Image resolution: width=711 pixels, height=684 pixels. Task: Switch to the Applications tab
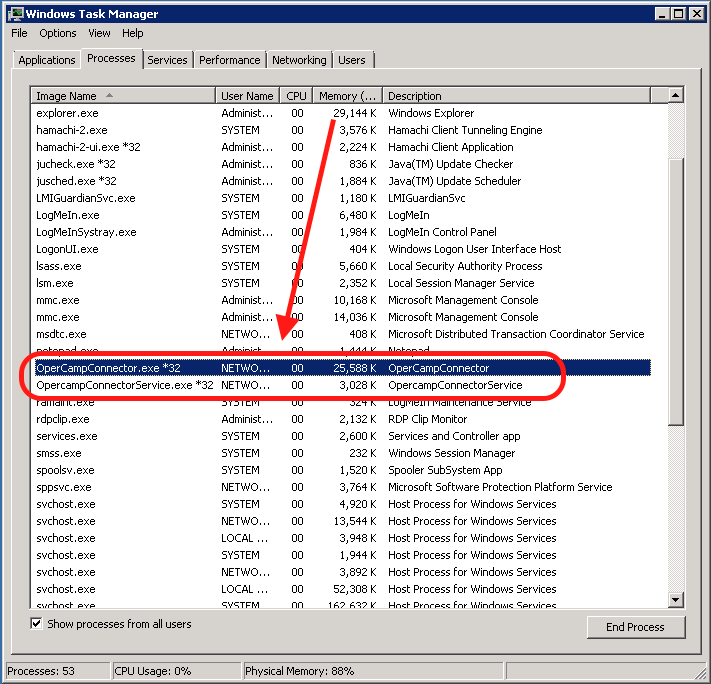point(47,60)
